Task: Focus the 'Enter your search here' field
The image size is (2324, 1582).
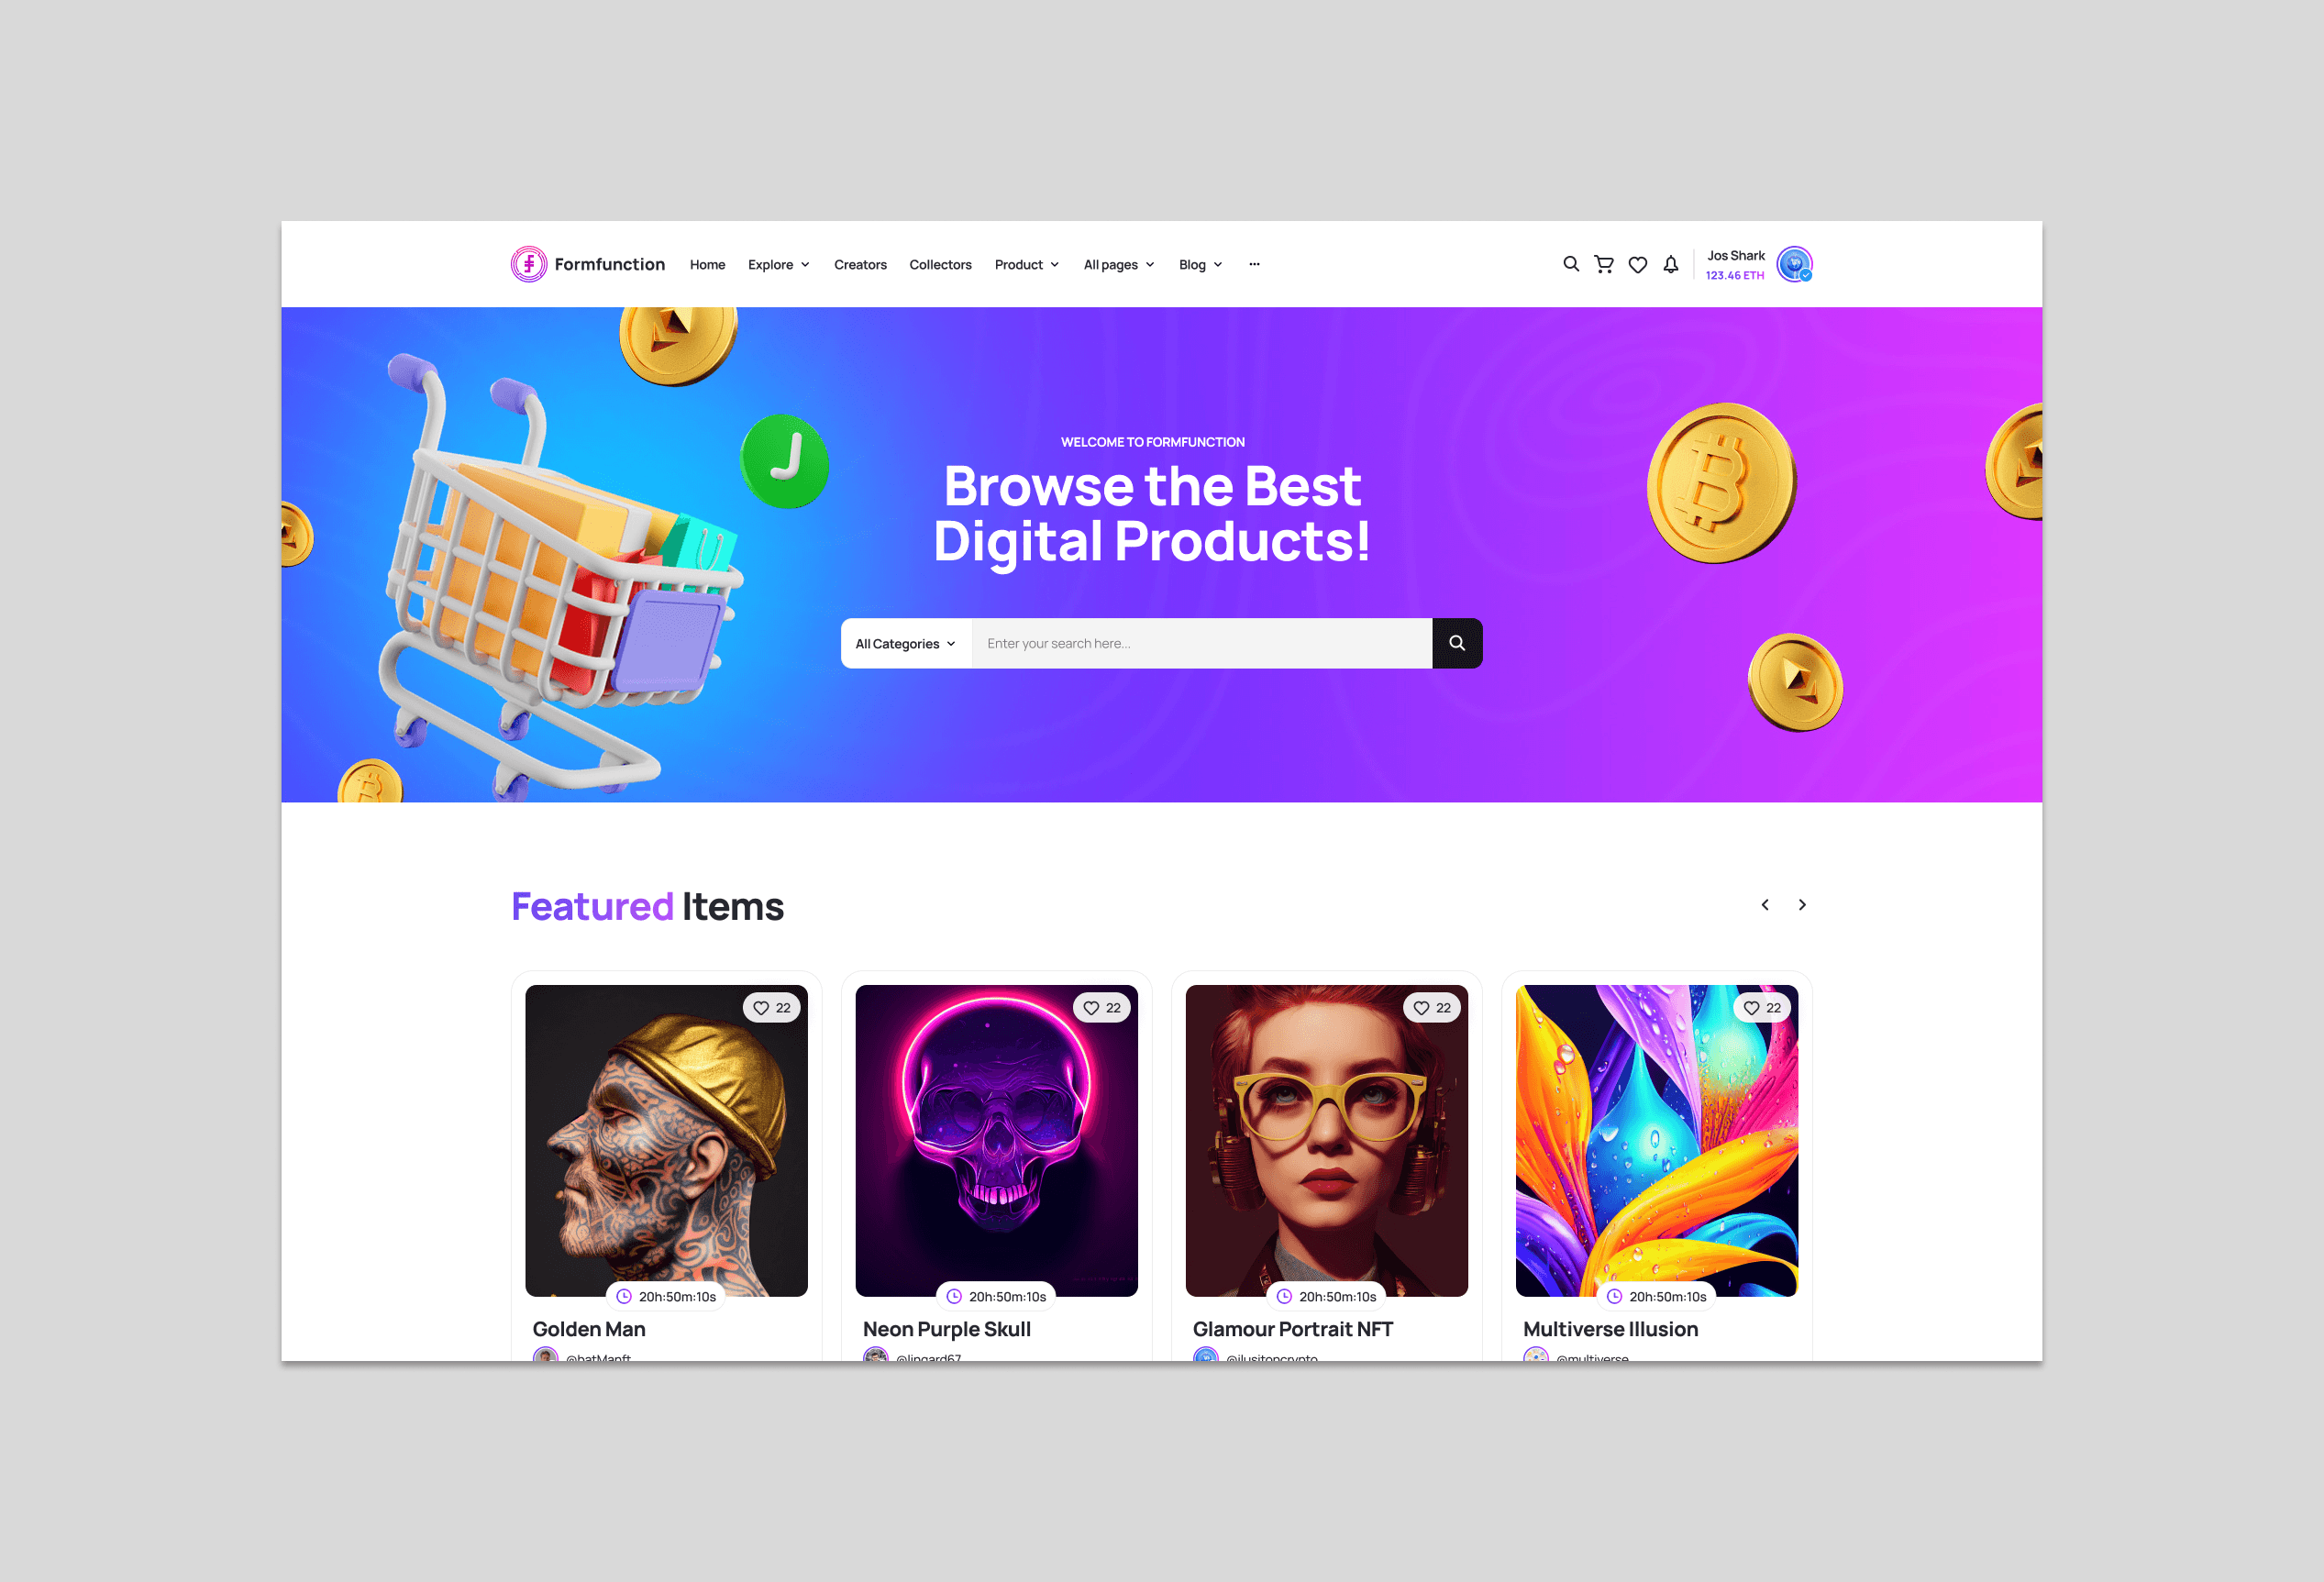Action: pos(1202,644)
